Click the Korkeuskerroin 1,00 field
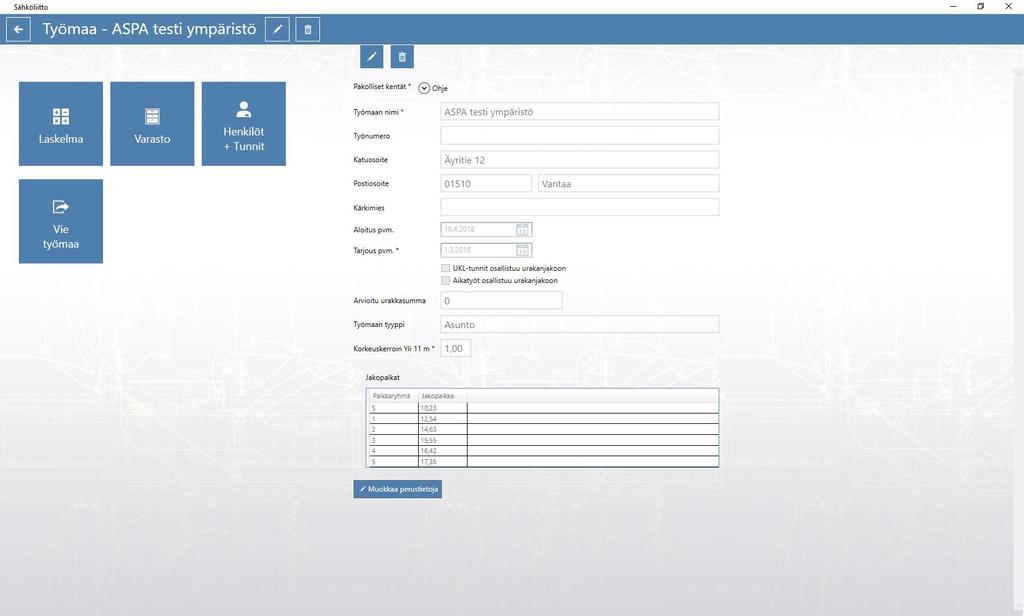This screenshot has height=616, width=1024. 456,348
